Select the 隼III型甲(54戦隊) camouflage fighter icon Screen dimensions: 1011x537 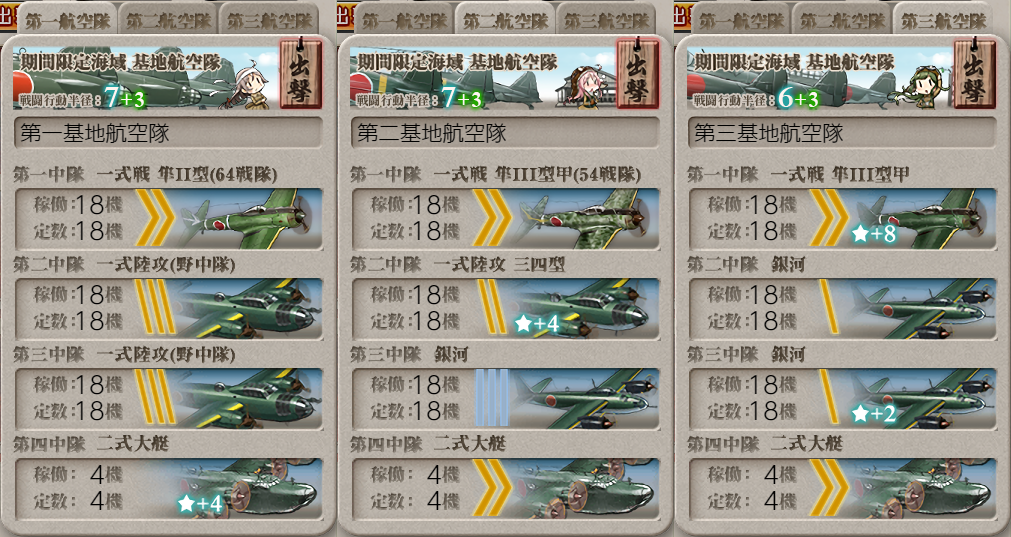[585, 219]
